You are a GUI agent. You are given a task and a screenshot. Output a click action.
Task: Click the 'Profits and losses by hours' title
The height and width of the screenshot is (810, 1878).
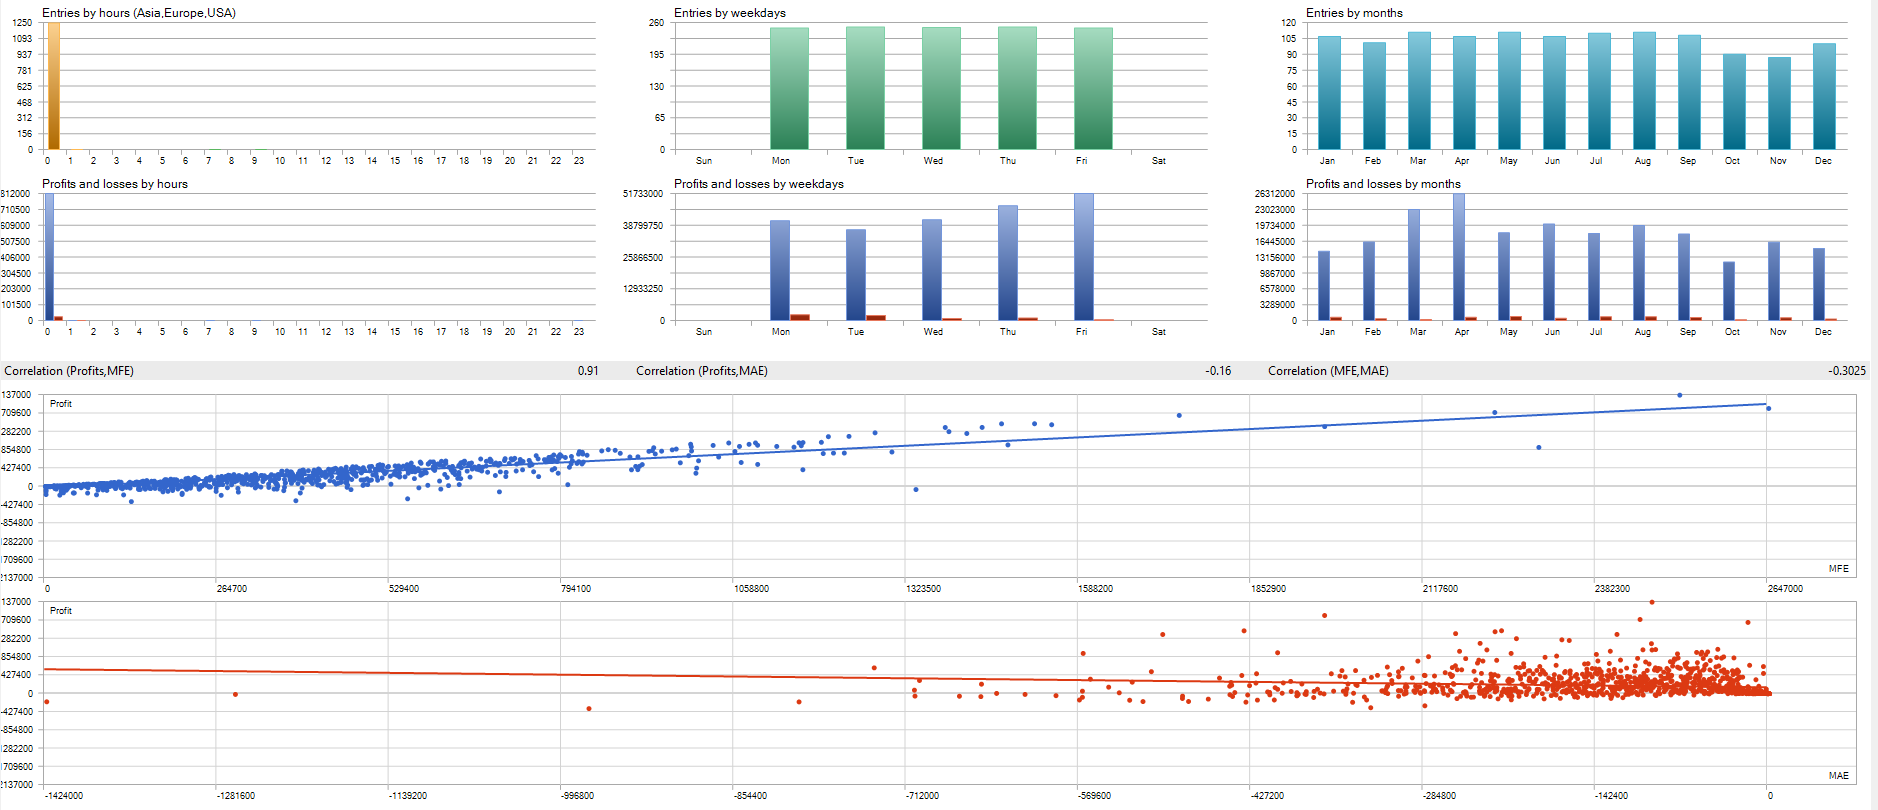pyautogui.click(x=115, y=184)
